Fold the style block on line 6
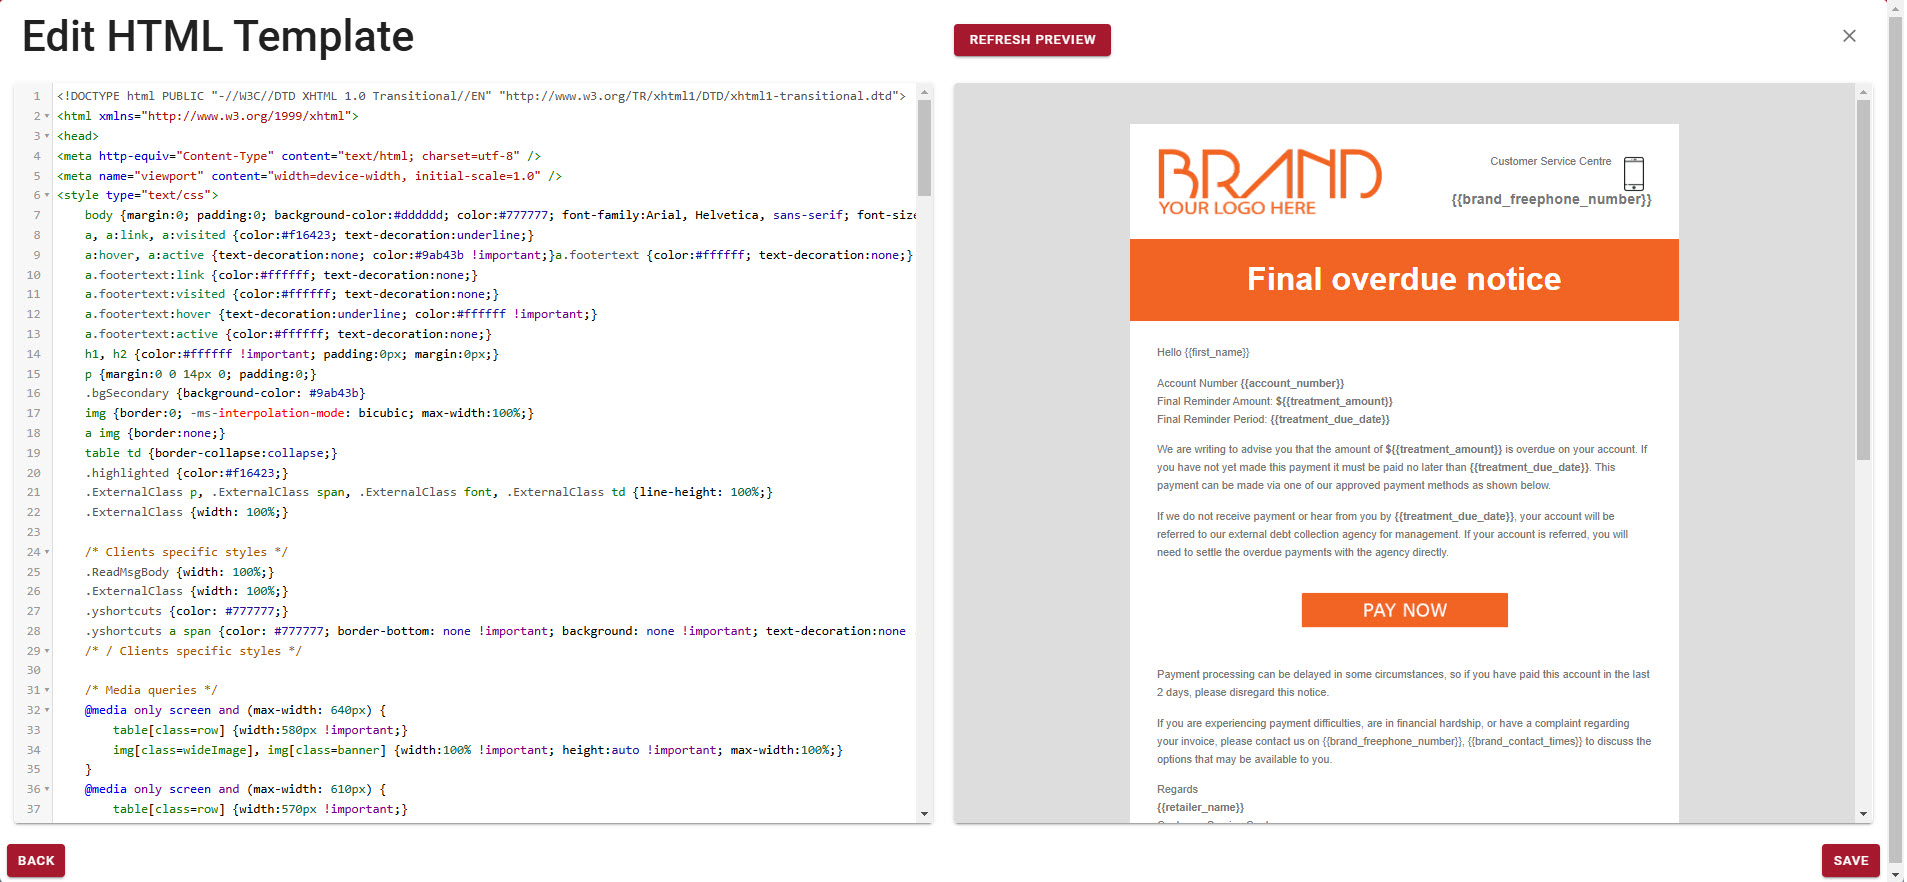 tap(47, 195)
